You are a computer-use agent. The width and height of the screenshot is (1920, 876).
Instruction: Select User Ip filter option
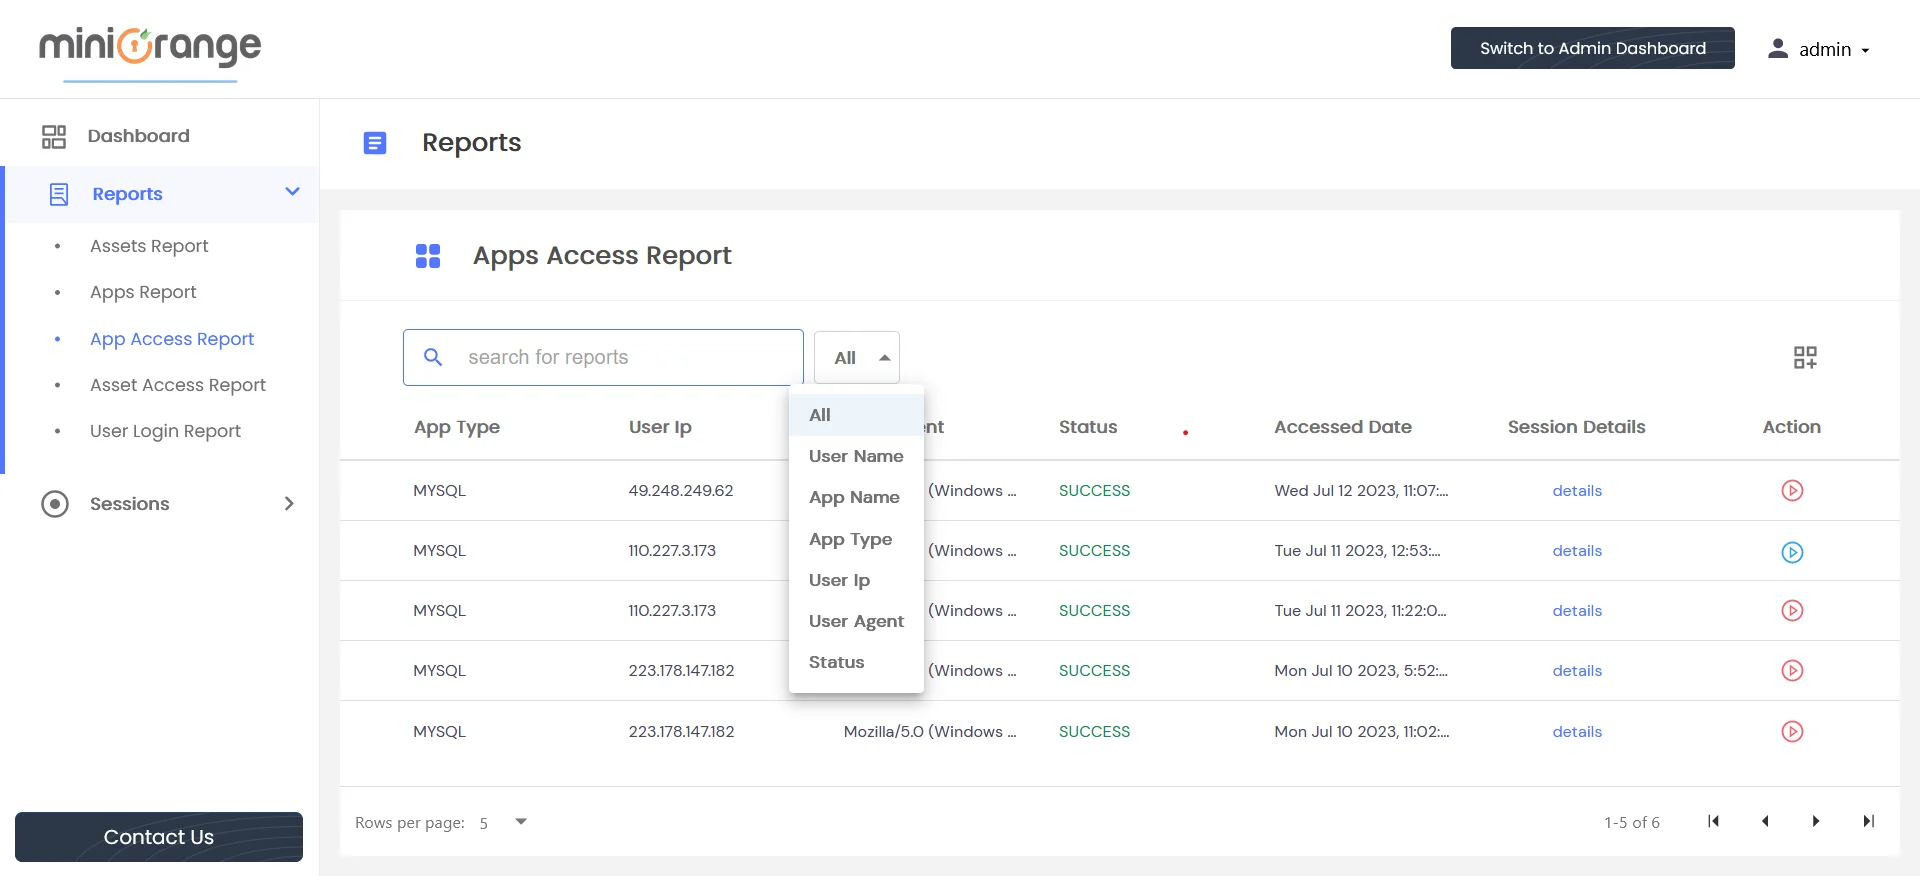856,580
